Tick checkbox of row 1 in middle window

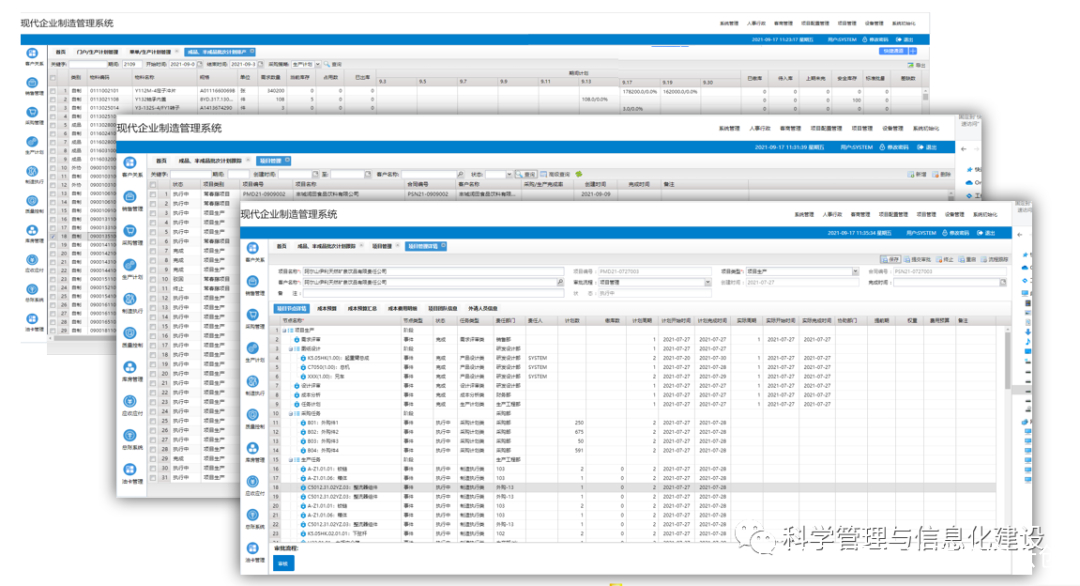click(153, 195)
